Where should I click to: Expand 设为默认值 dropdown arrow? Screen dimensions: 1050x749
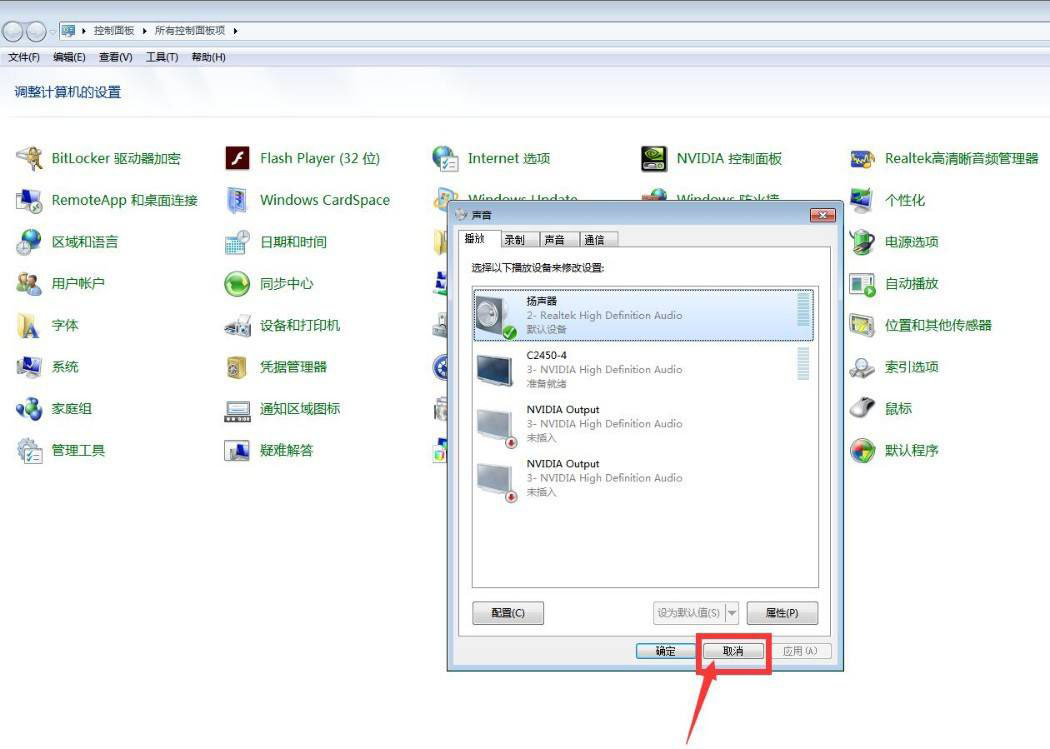pos(732,613)
